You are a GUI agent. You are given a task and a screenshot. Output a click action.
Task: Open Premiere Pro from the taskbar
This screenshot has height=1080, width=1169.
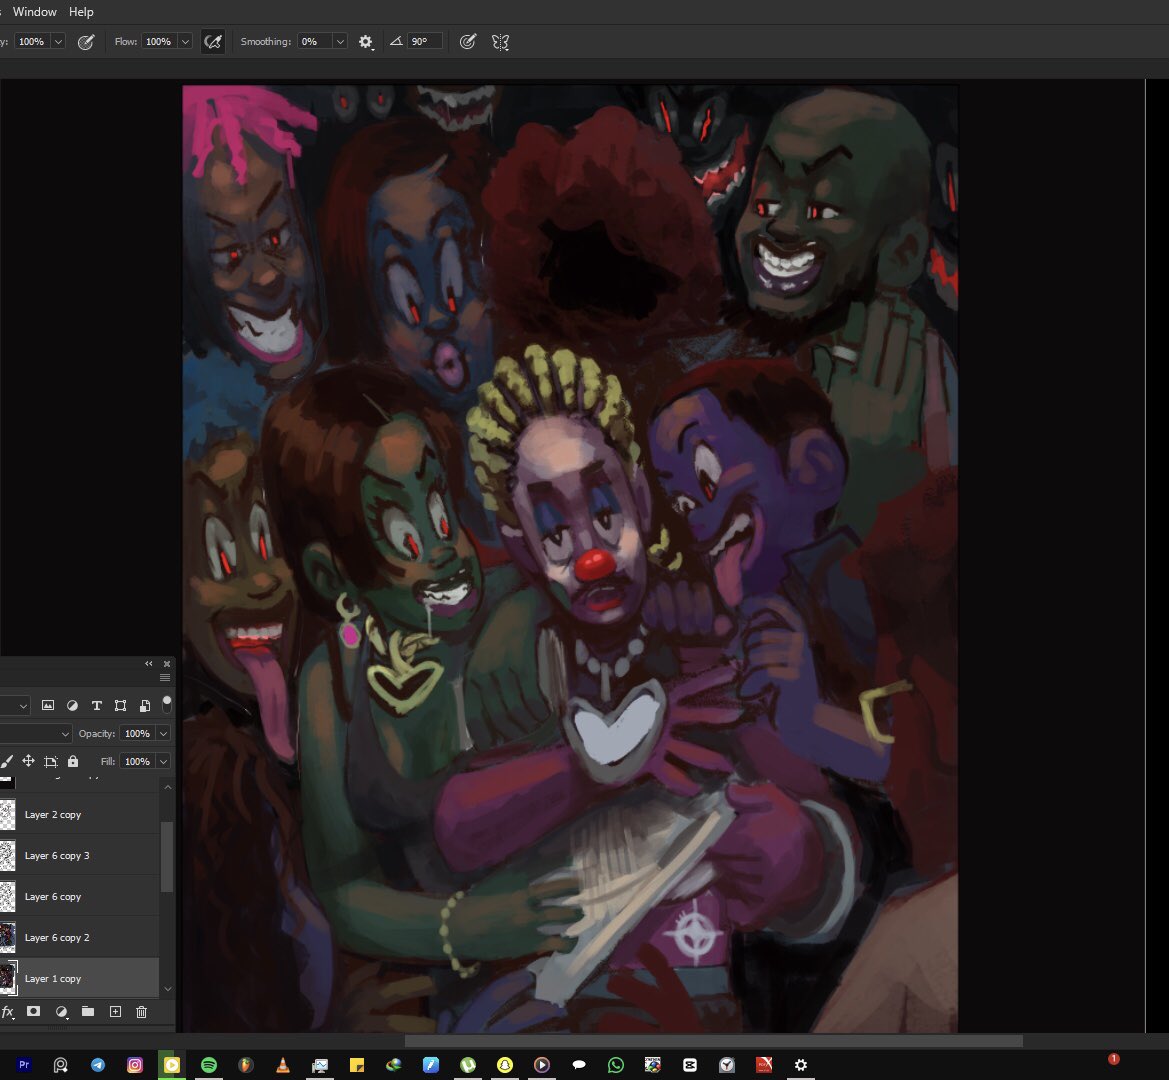coord(24,1064)
